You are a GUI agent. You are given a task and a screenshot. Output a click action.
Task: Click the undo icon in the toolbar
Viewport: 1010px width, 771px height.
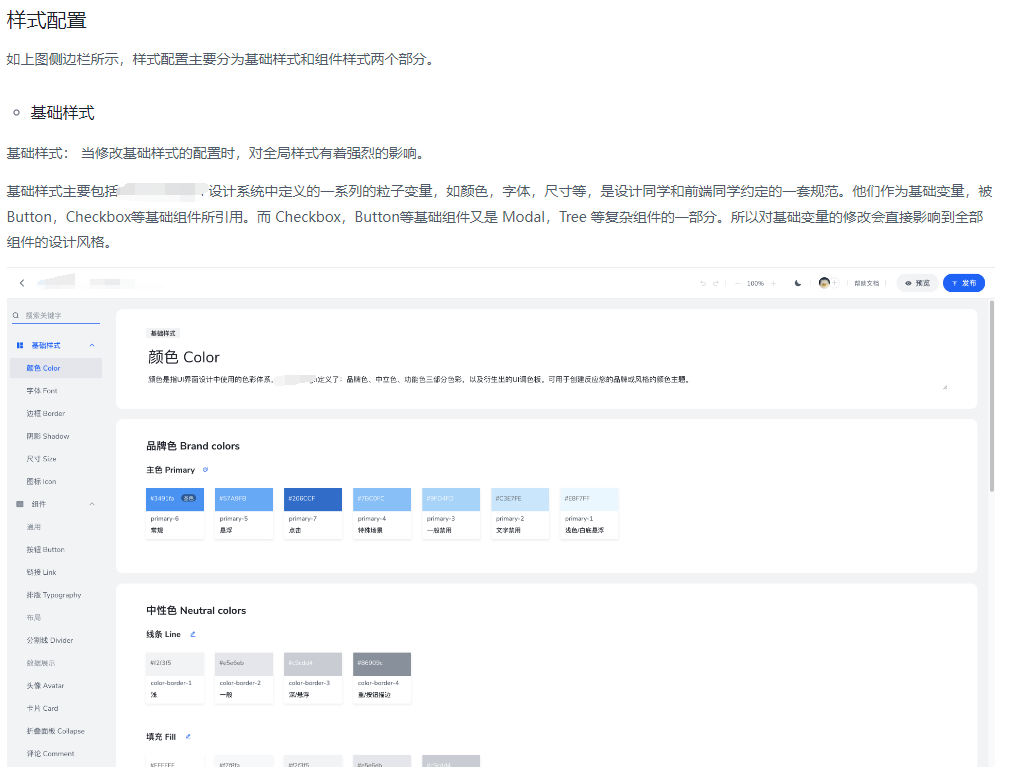pos(703,283)
